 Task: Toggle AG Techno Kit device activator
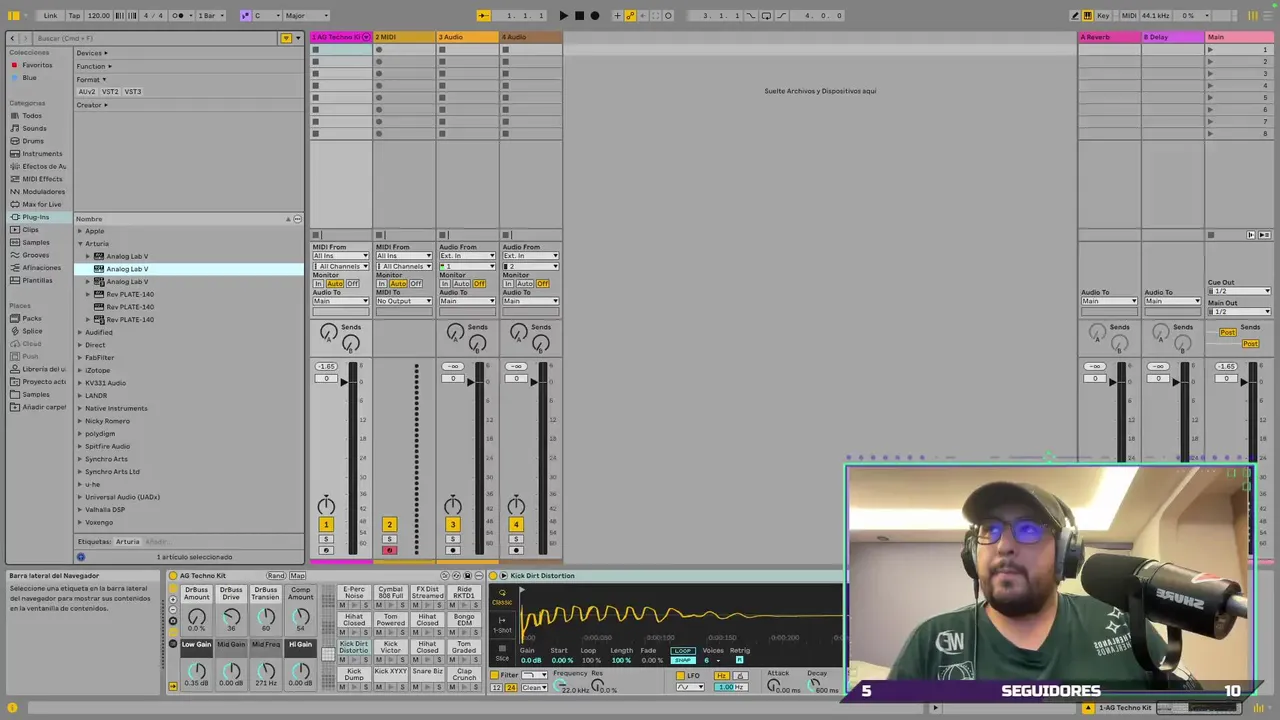point(173,576)
